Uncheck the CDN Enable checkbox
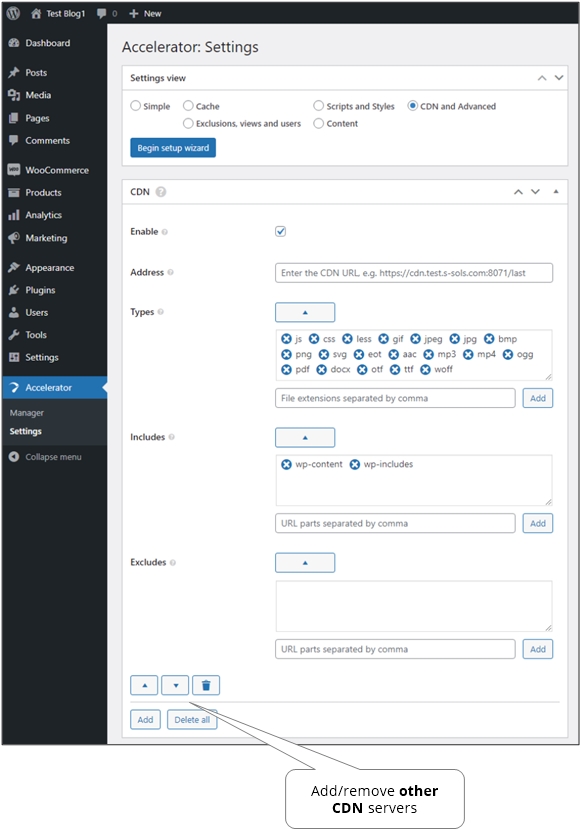This screenshot has height=829, width=581. 280,232
